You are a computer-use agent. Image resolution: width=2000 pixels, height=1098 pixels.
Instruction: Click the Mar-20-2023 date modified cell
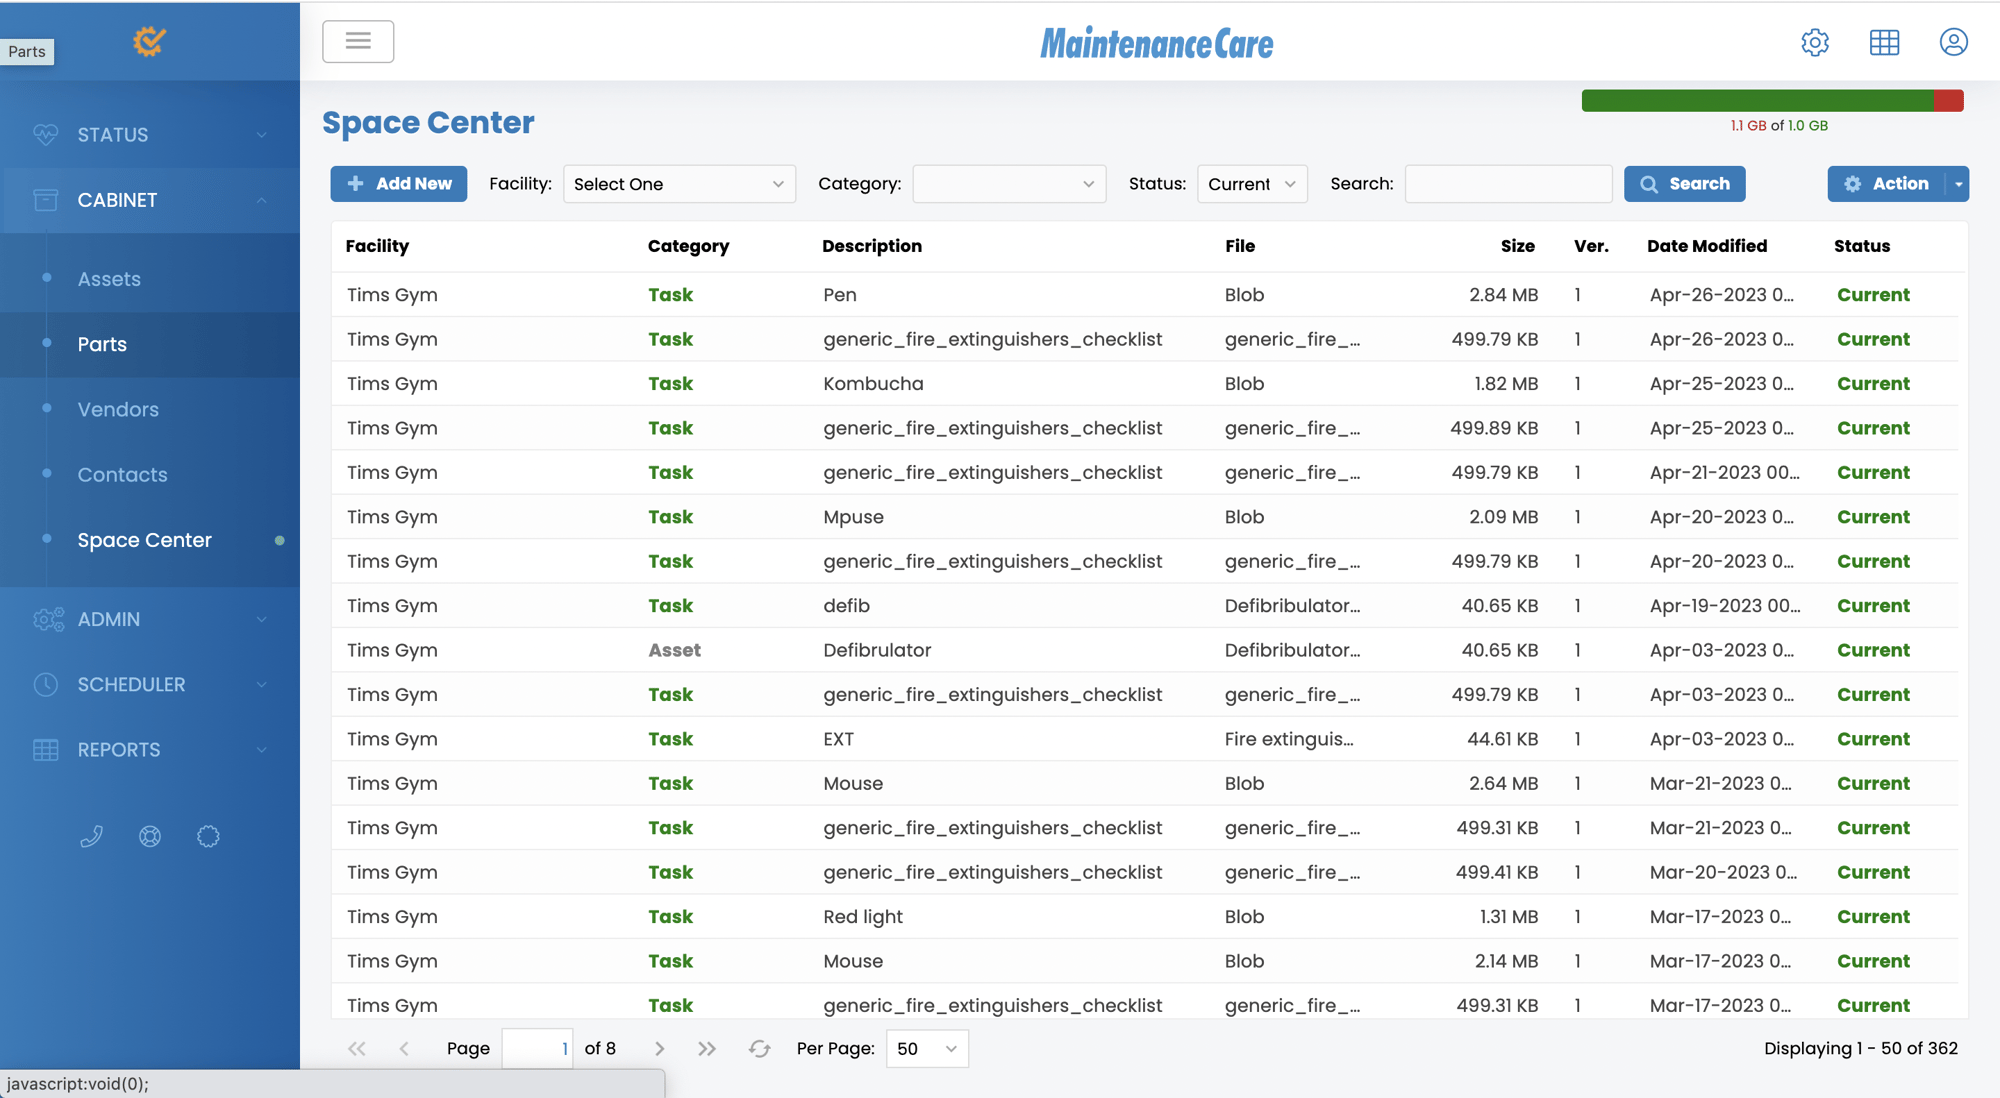(x=1723, y=872)
